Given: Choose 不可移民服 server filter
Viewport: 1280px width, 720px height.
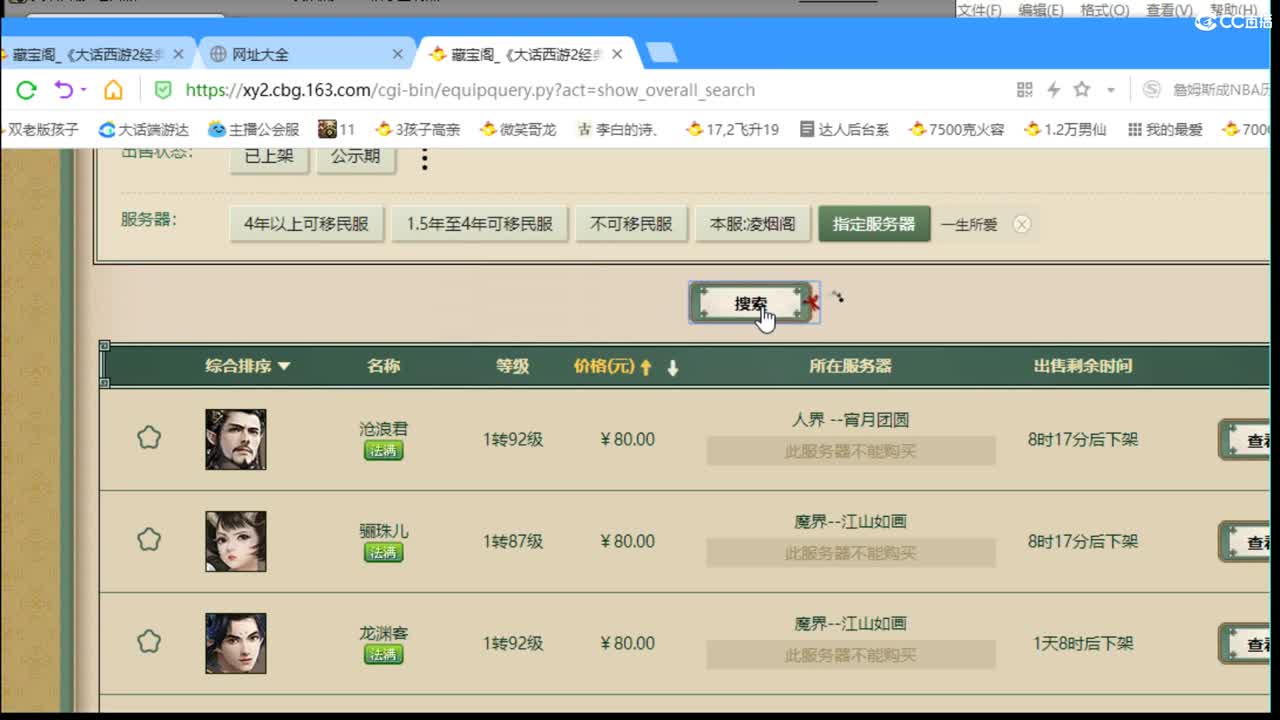Looking at the screenshot, I should click(x=631, y=224).
